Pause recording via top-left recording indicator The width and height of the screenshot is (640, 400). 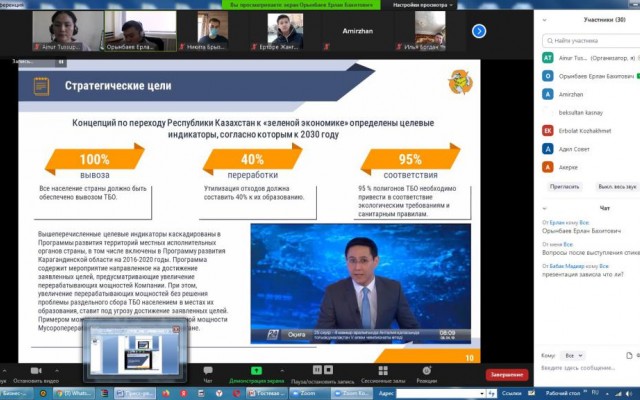[x=61, y=62]
